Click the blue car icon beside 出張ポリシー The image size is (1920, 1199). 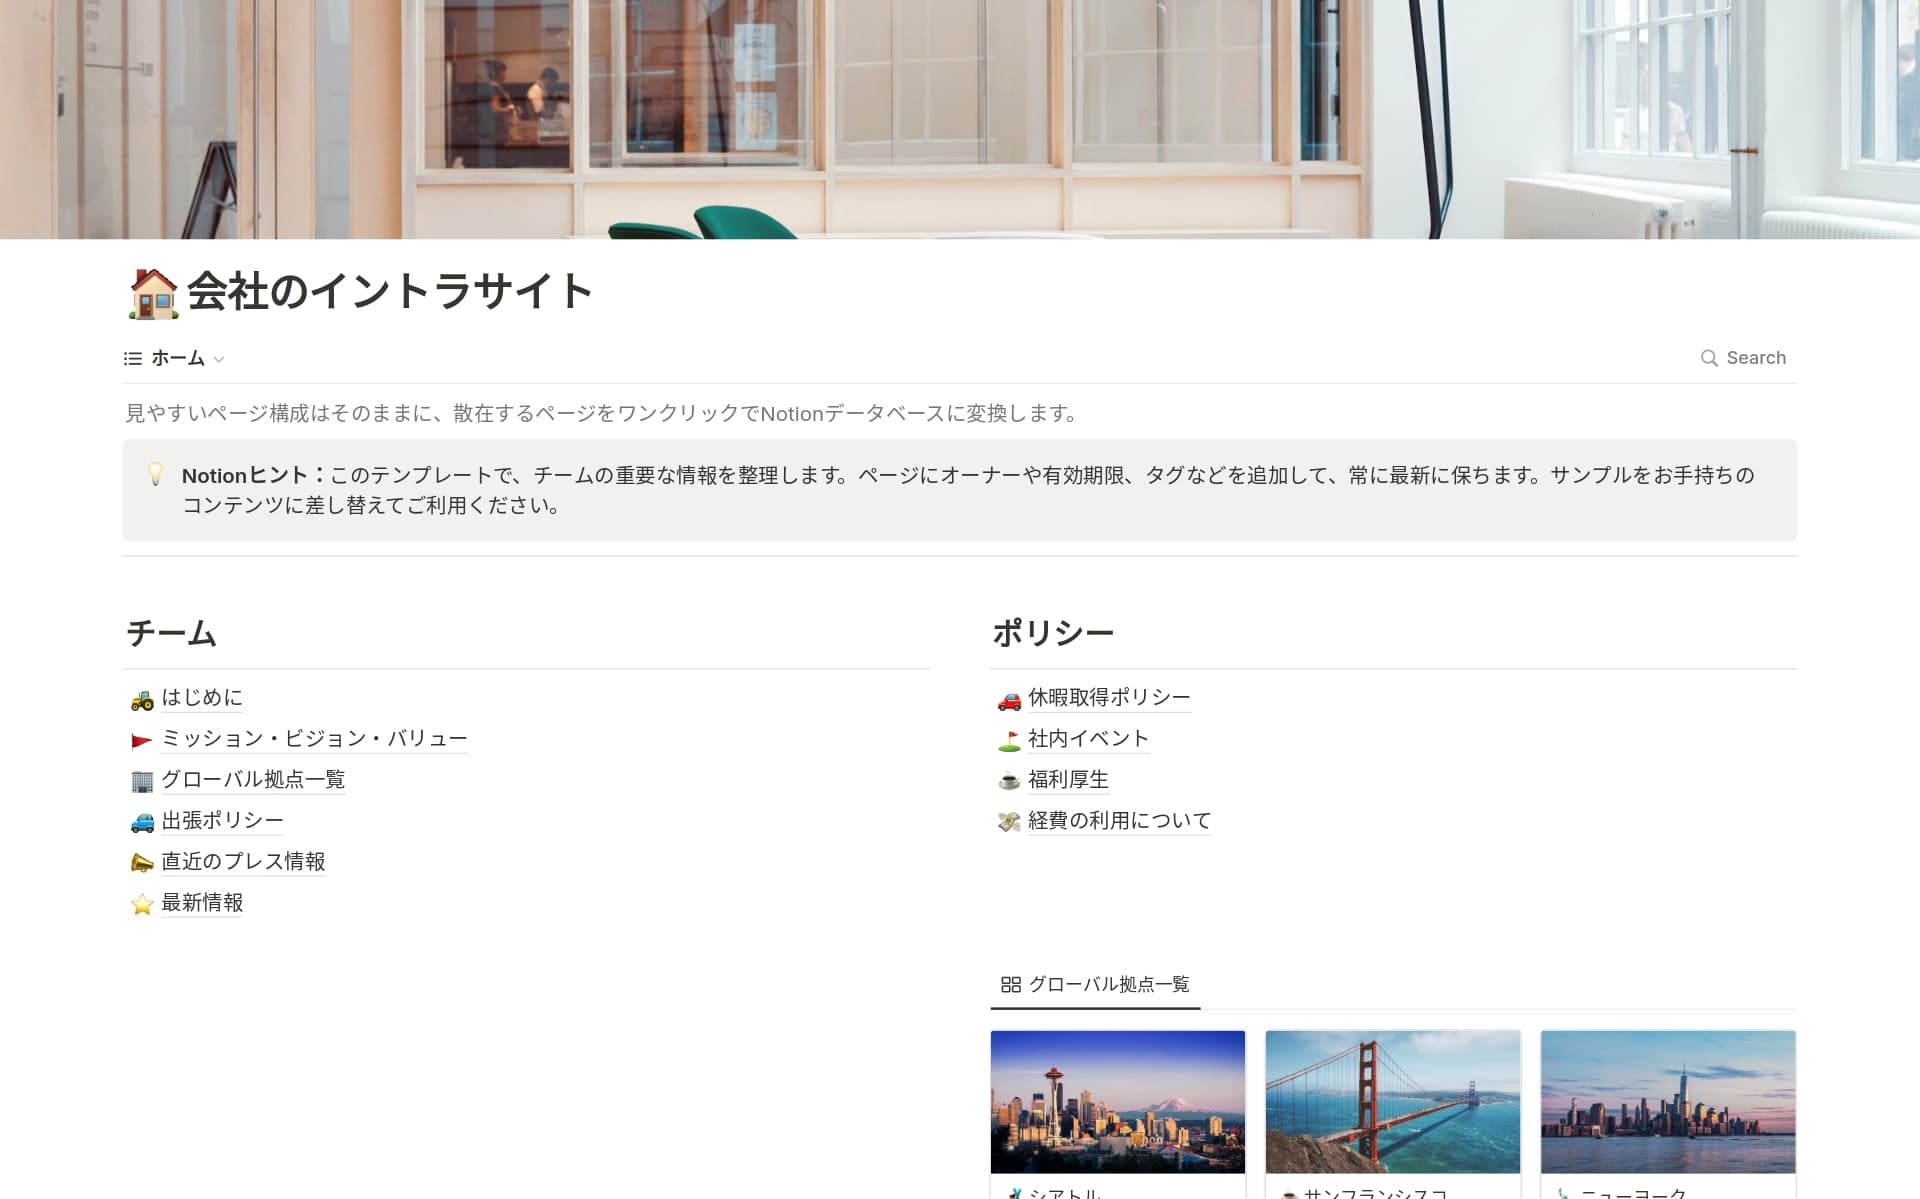tap(142, 821)
